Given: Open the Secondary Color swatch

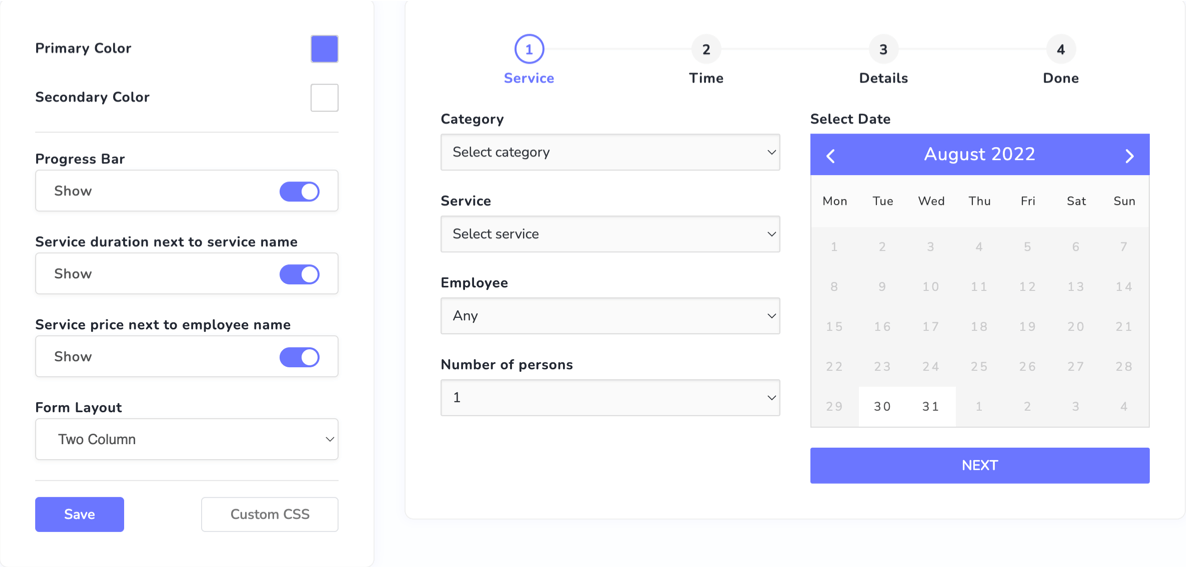Looking at the screenshot, I should click(x=324, y=98).
